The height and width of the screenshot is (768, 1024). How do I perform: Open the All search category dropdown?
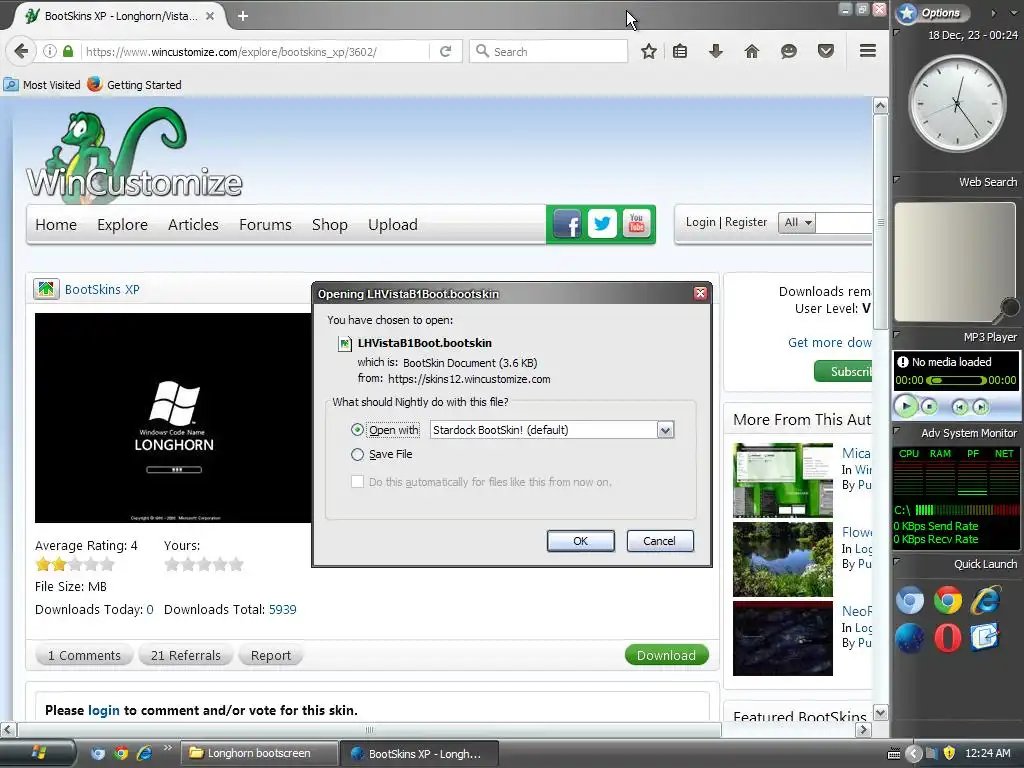(797, 223)
